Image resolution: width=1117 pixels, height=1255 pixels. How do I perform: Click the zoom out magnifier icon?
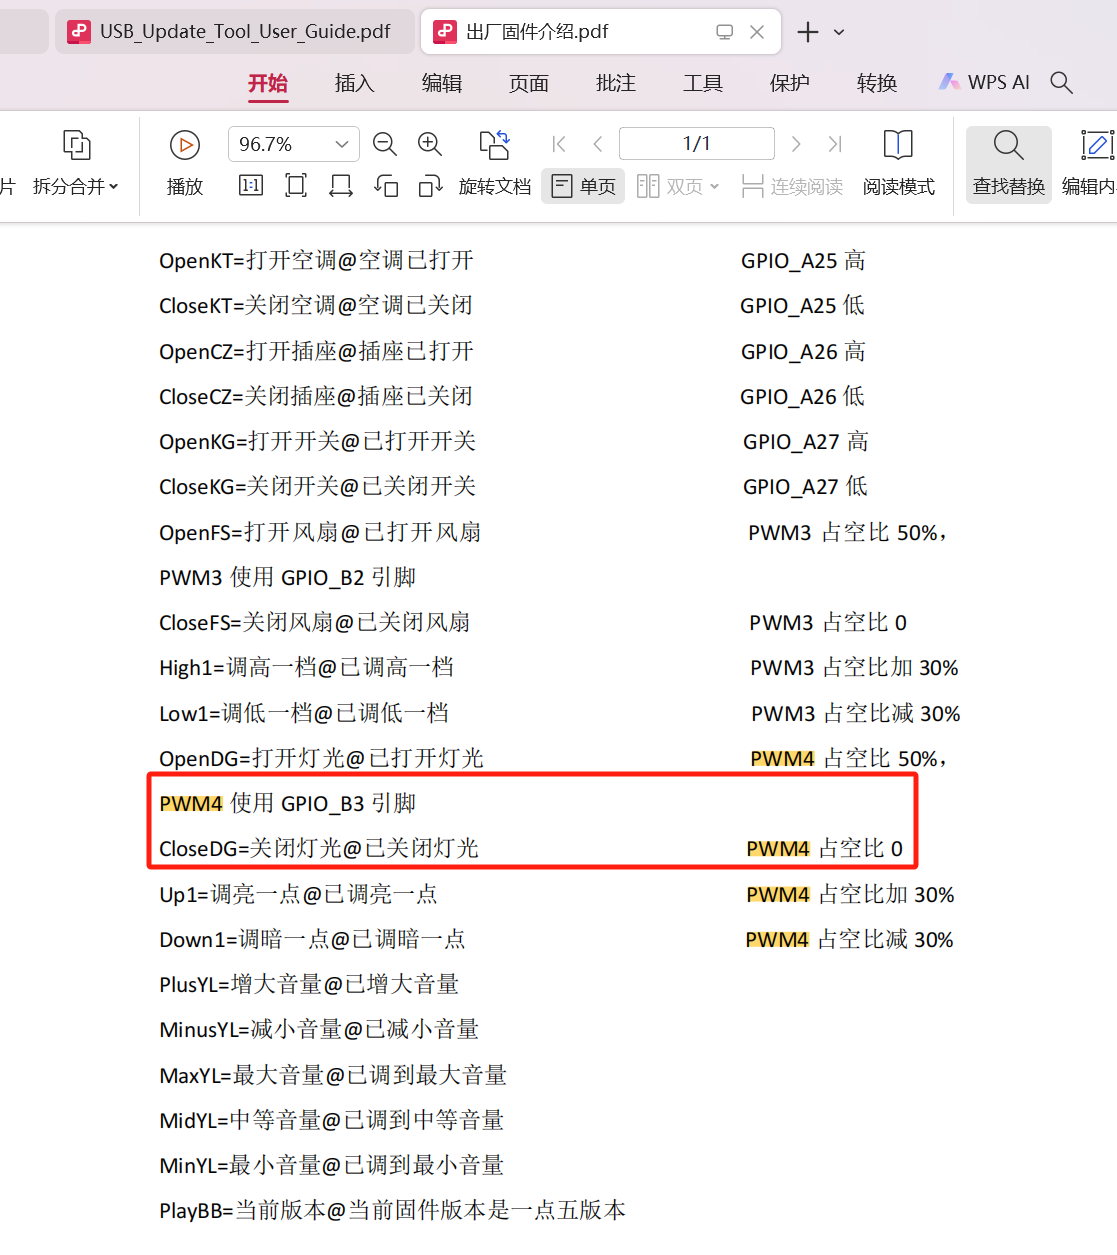pyautogui.click(x=385, y=144)
